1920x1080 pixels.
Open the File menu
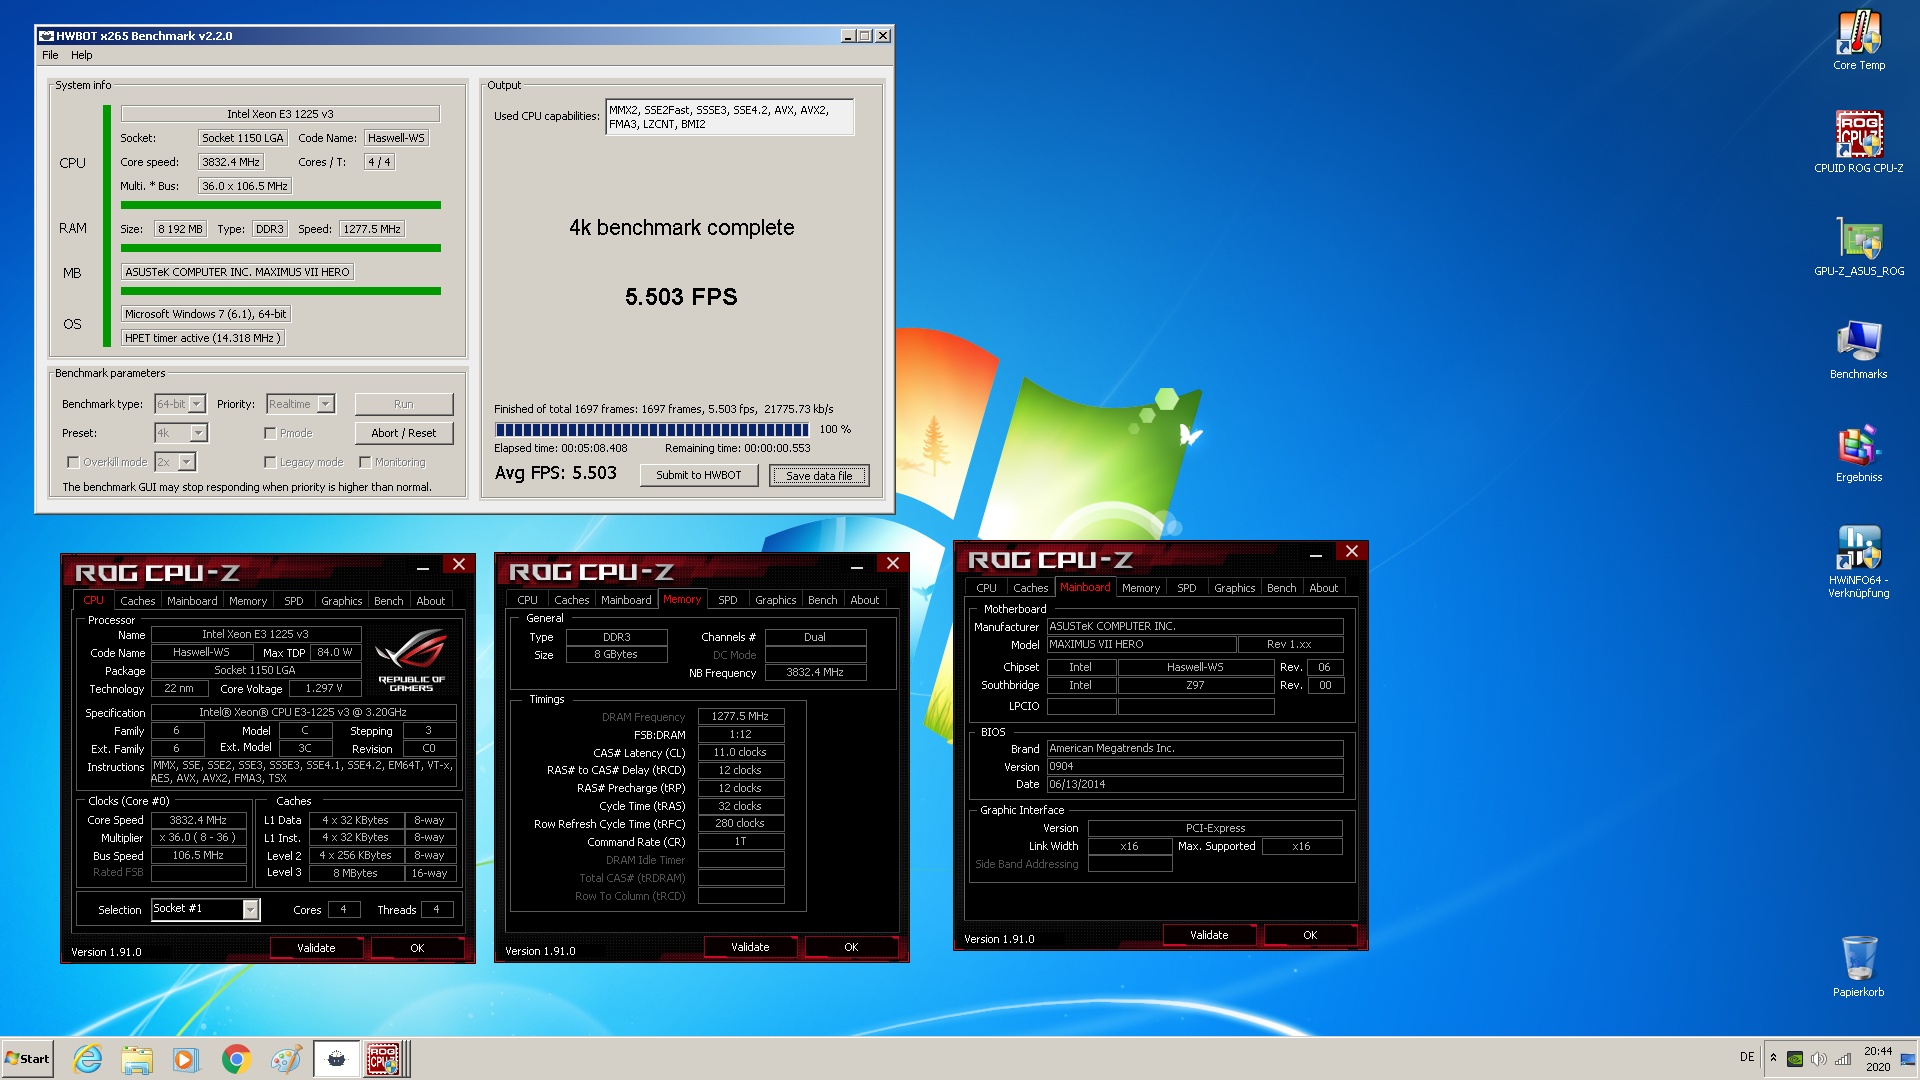coord(50,56)
